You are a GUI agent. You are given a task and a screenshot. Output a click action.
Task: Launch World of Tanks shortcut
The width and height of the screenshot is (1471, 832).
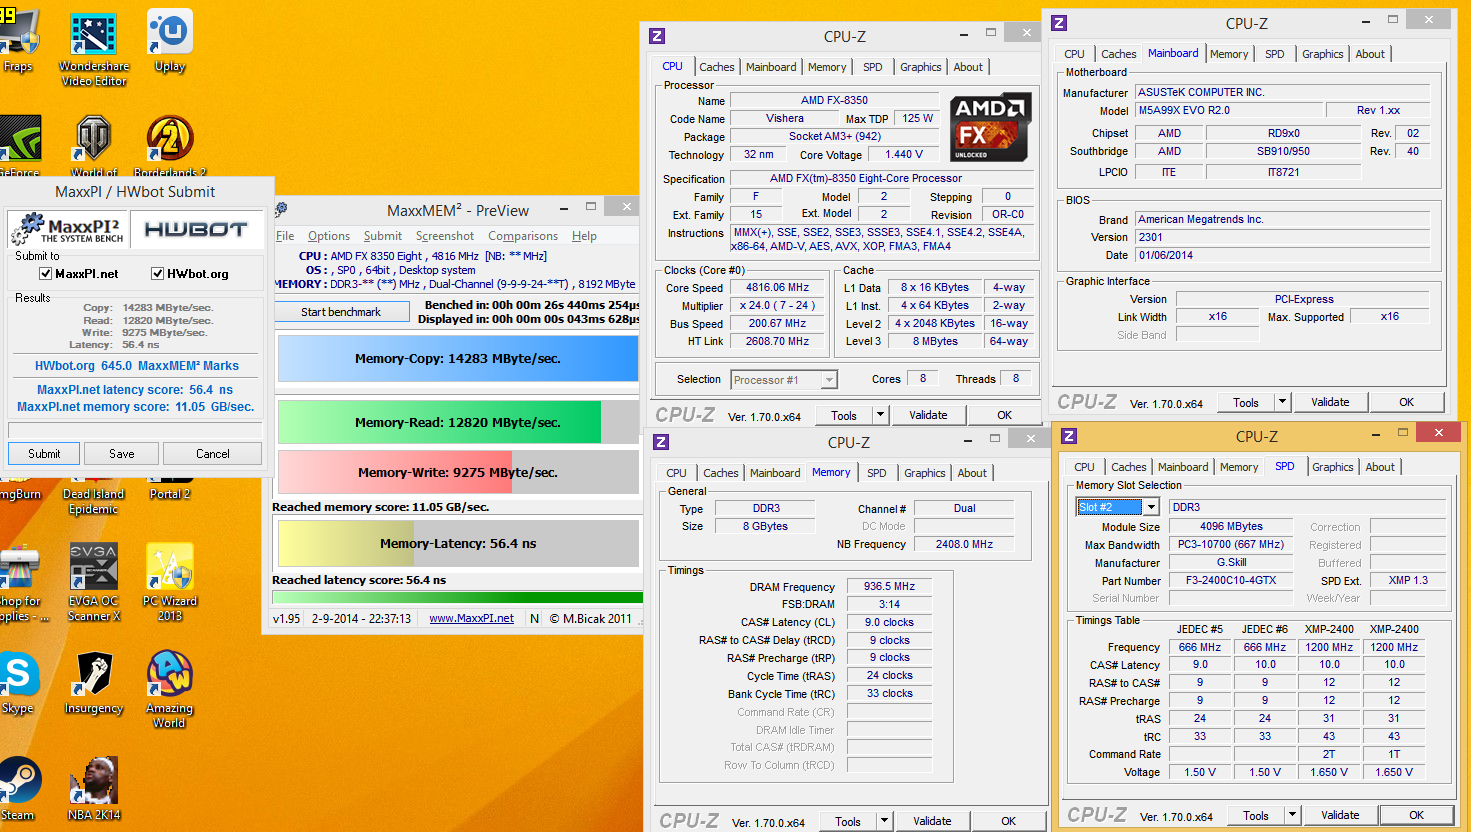pyautogui.click(x=94, y=145)
